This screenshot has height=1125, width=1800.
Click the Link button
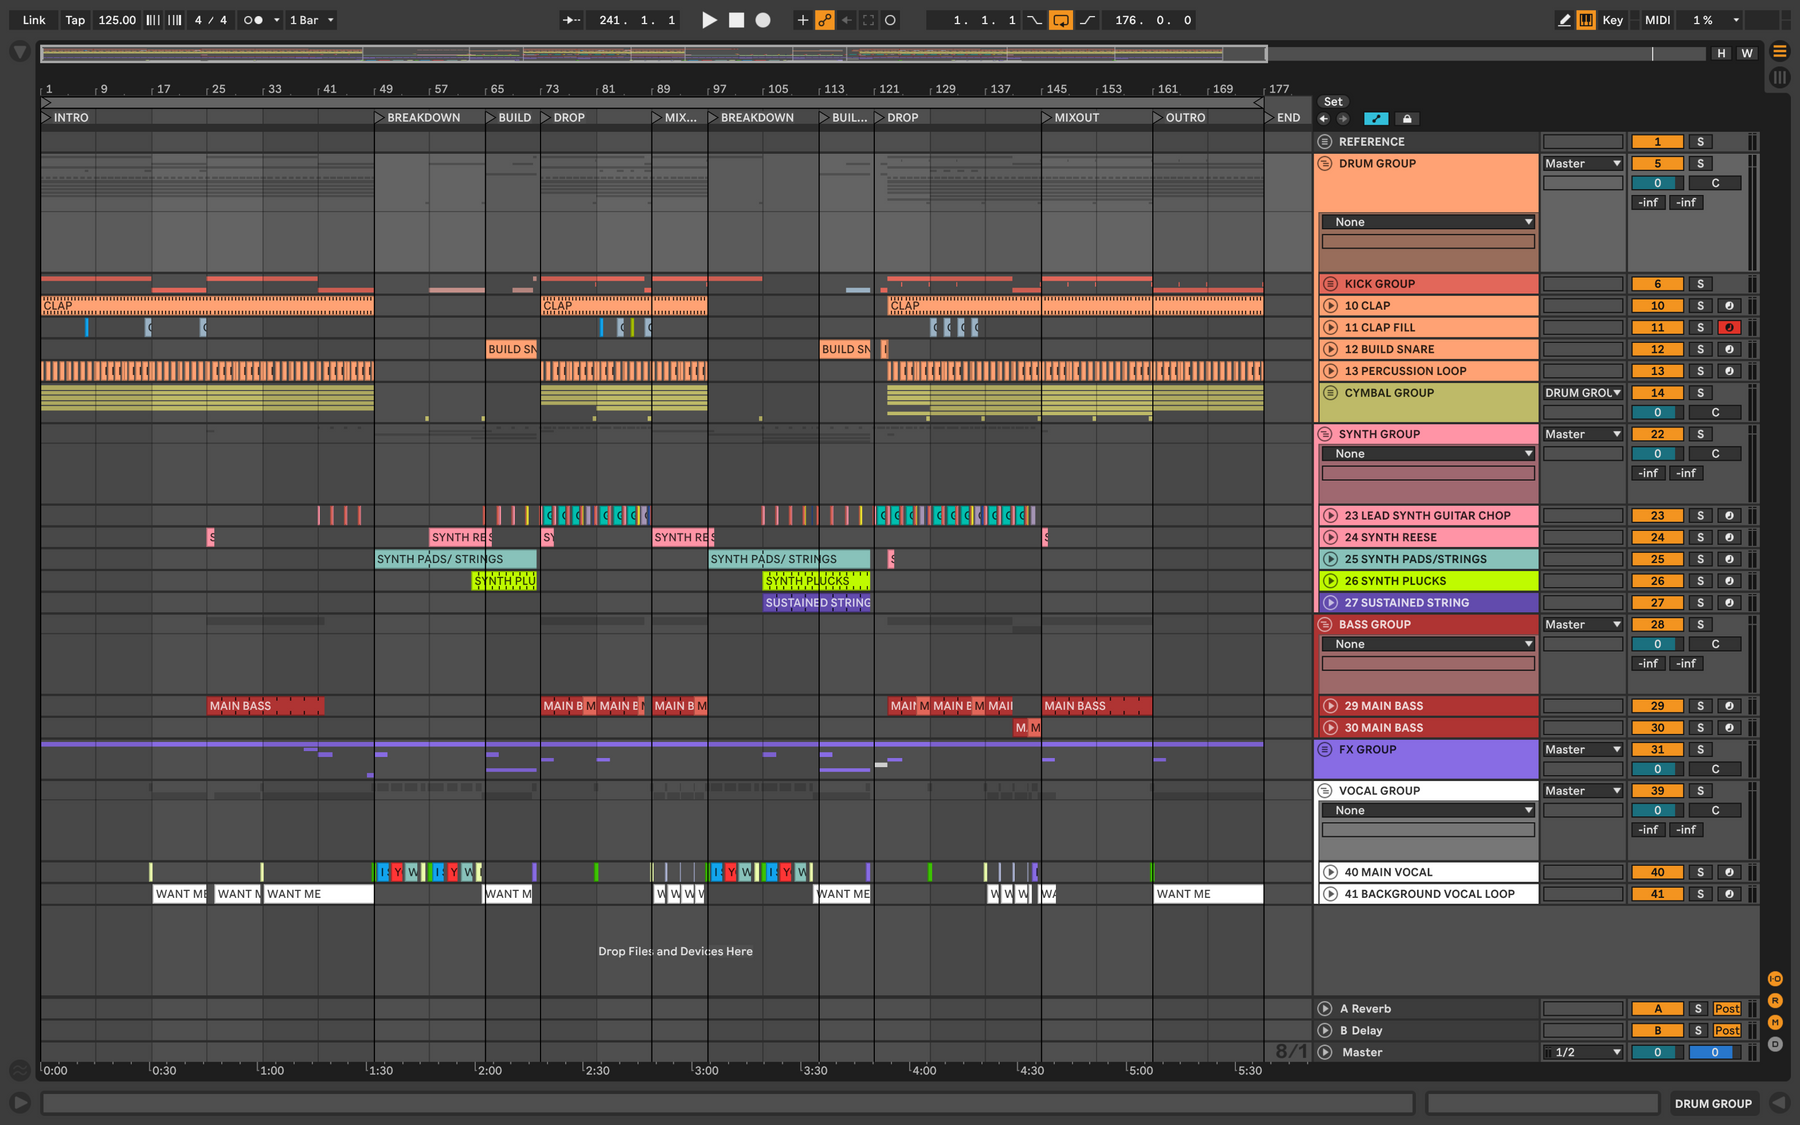pos(34,20)
